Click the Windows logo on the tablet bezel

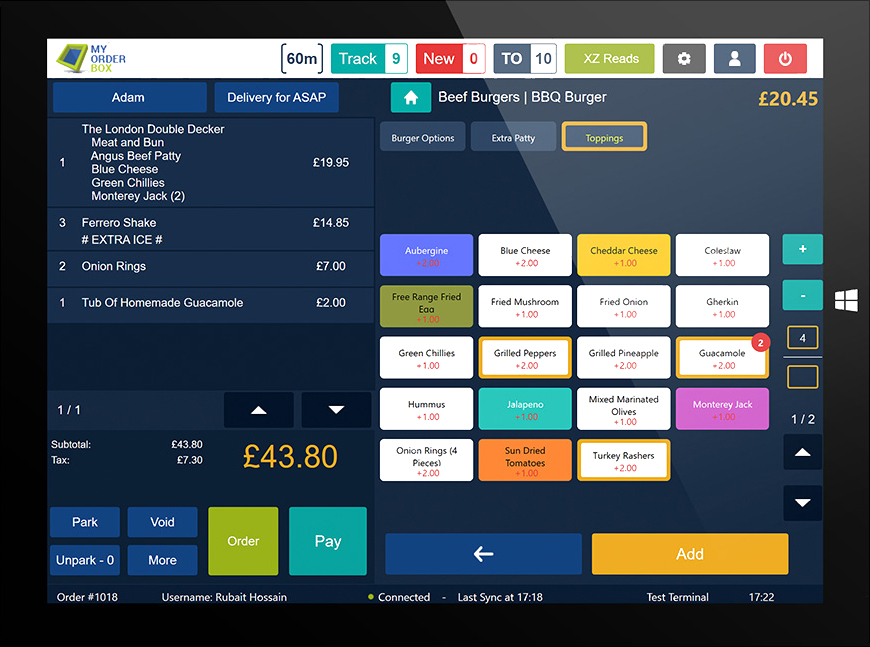point(846,301)
